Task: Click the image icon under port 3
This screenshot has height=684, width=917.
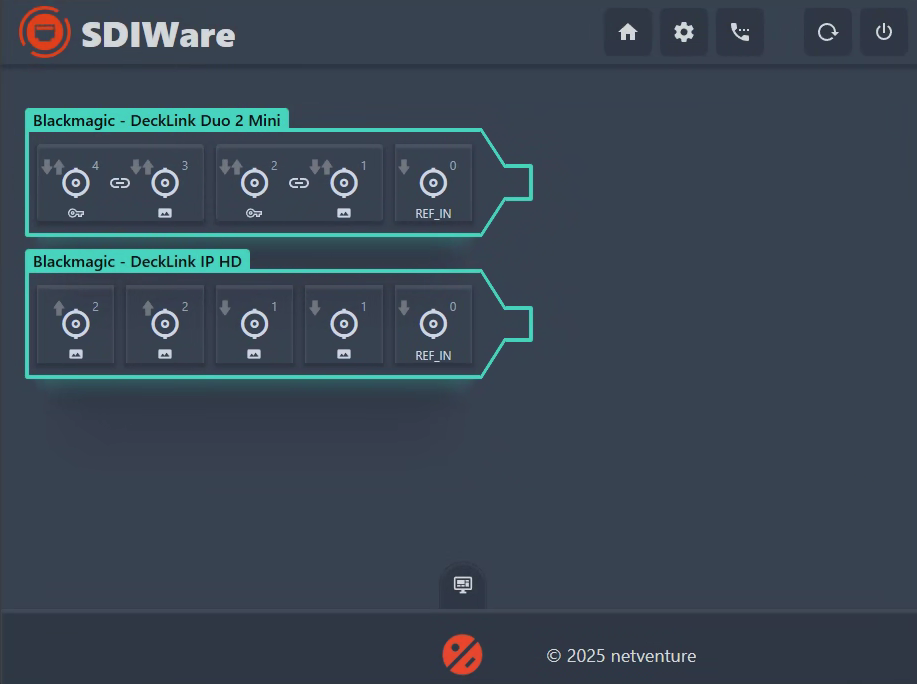Action: [x=166, y=213]
